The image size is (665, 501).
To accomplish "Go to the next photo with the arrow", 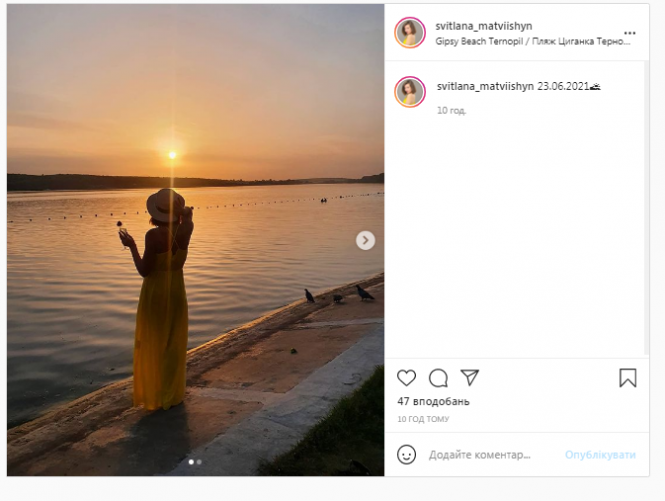I will pyautogui.click(x=366, y=240).
